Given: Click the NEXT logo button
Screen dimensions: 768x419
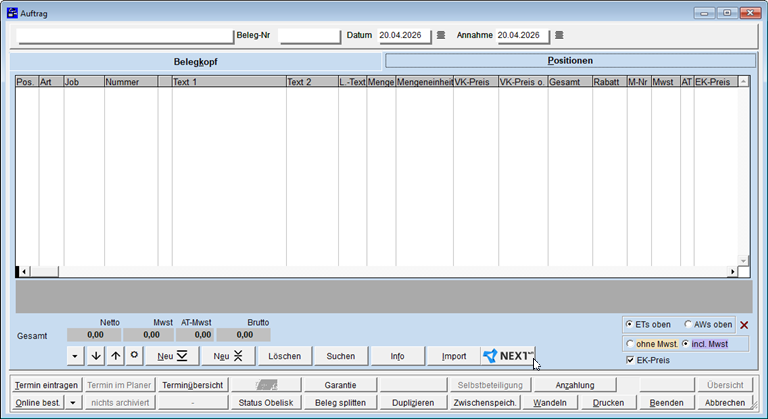Looking at the screenshot, I should click(508, 356).
